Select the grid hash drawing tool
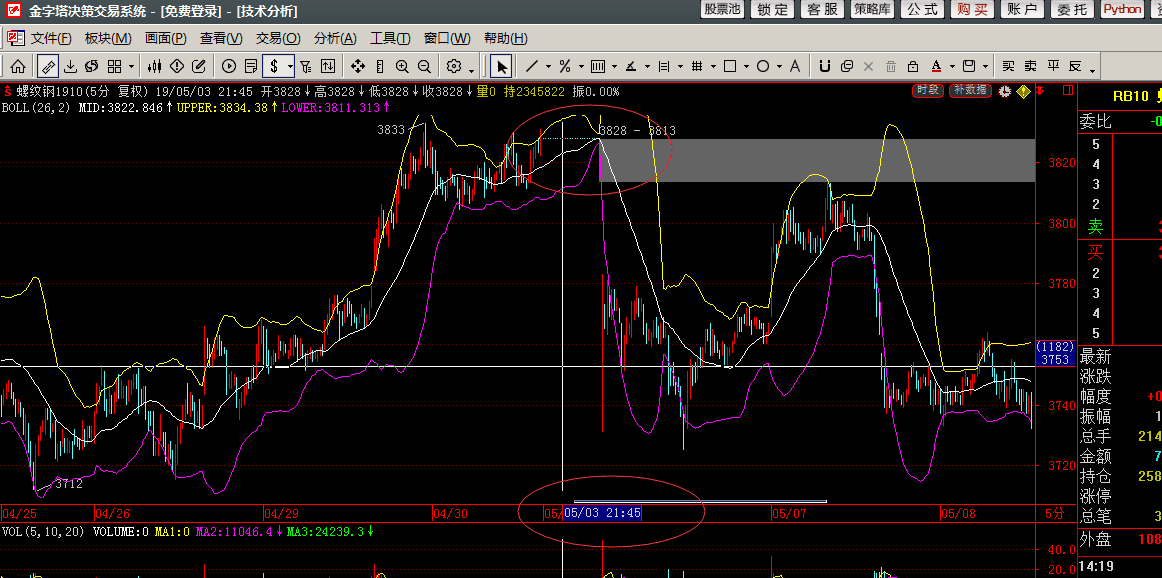1162x578 pixels. point(697,67)
